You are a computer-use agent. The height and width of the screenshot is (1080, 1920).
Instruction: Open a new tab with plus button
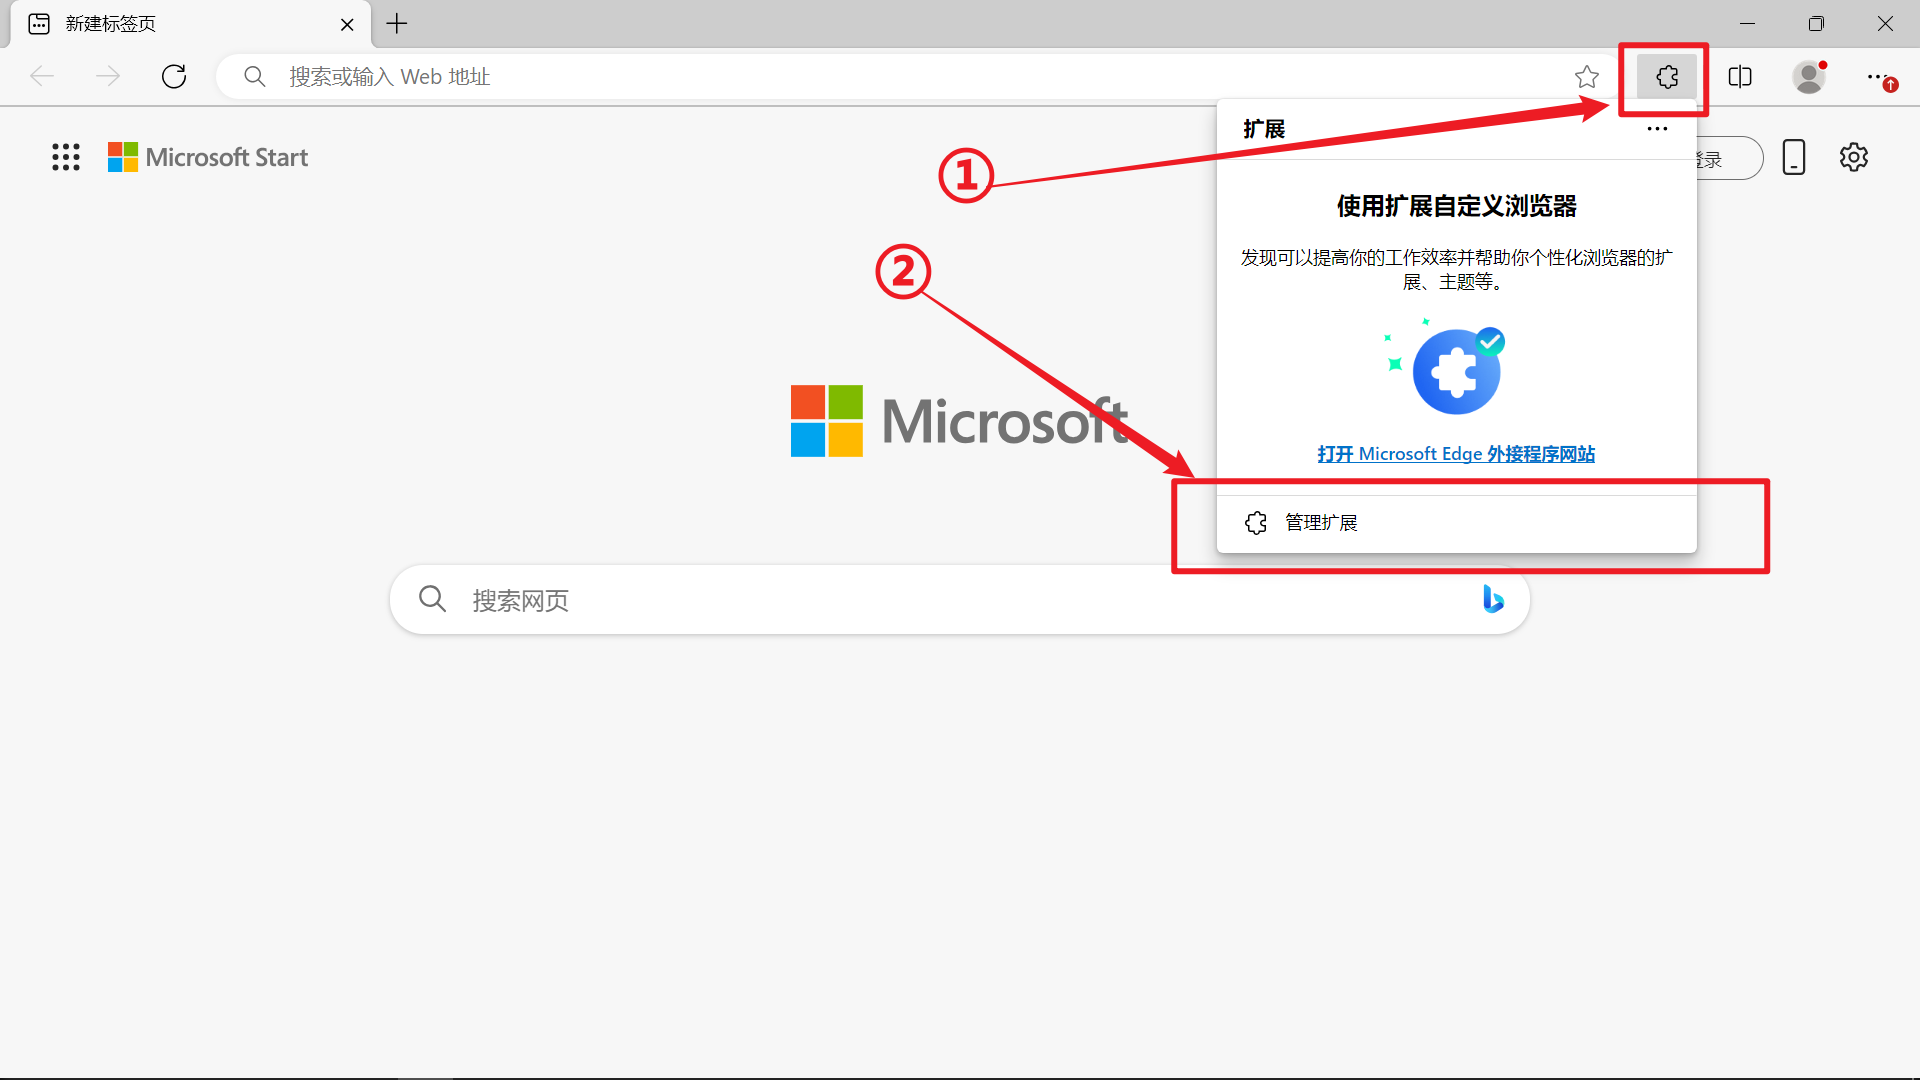tap(397, 24)
